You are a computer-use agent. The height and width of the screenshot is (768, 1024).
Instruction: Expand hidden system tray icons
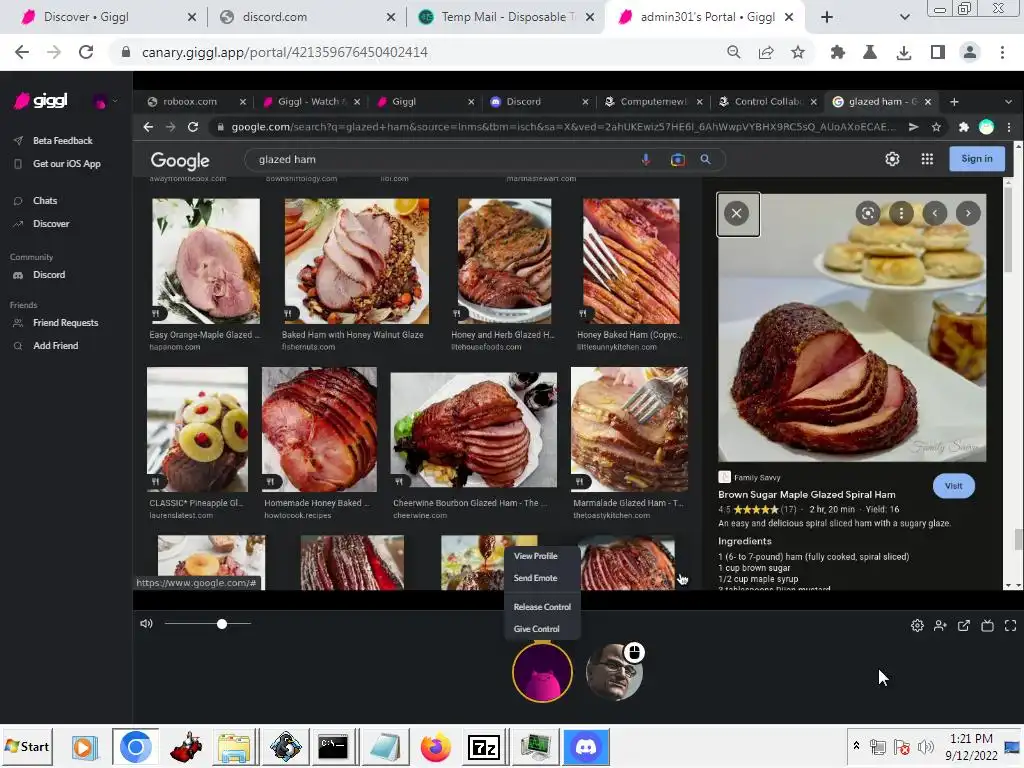pyautogui.click(x=856, y=746)
